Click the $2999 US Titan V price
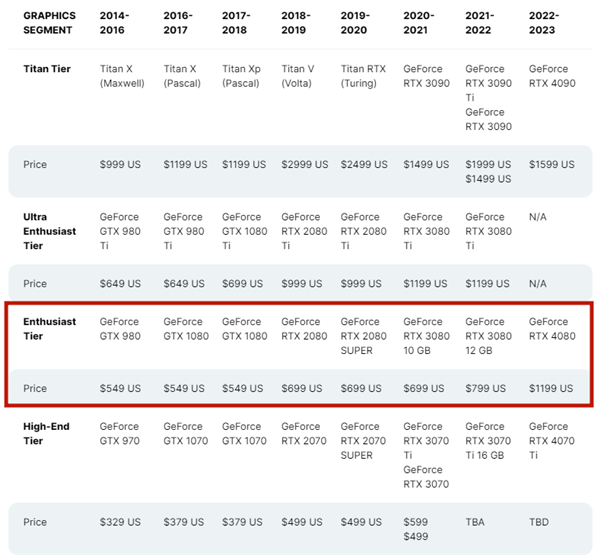 pos(305,165)
